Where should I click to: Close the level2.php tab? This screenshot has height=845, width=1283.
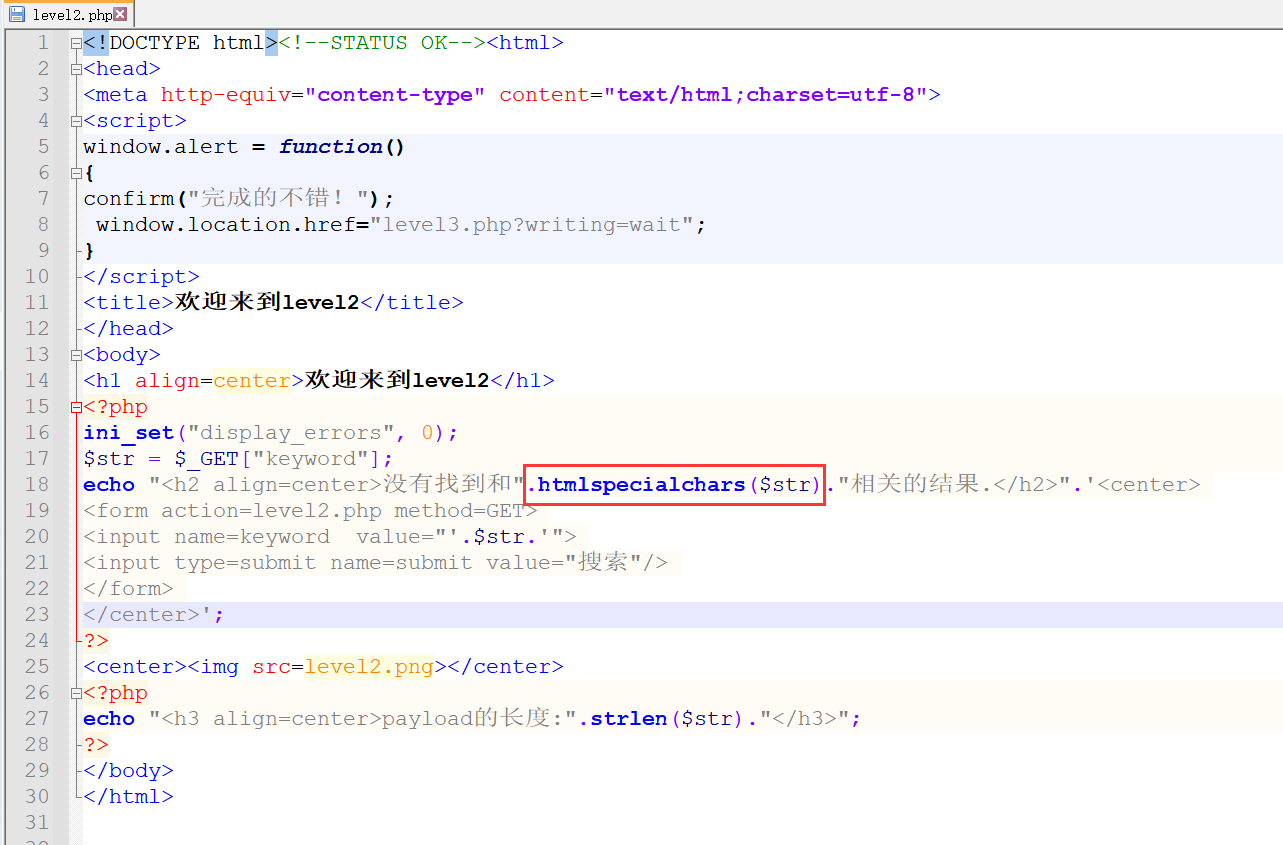pyautogui.click(x=122, y=14)
